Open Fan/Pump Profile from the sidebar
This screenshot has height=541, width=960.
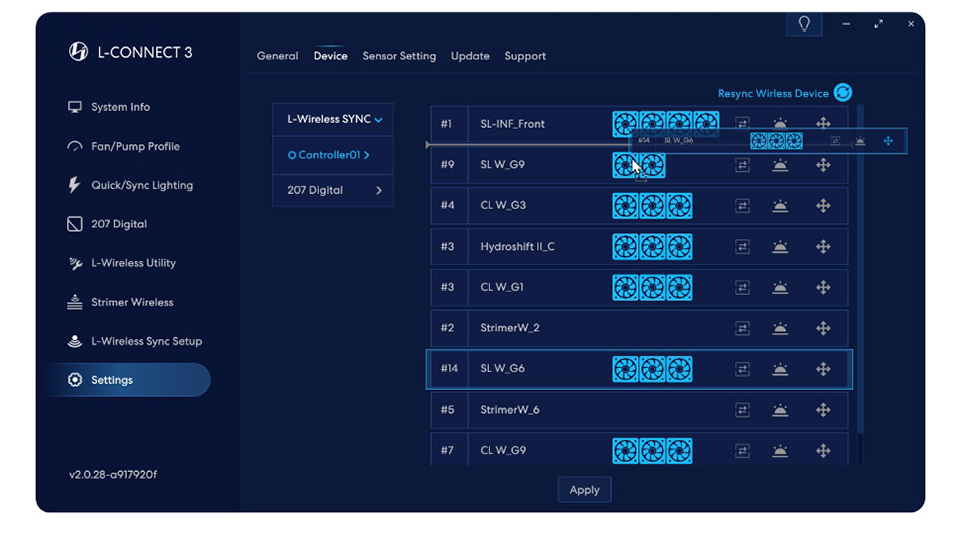pyautogui.click(x=135, y=146)
